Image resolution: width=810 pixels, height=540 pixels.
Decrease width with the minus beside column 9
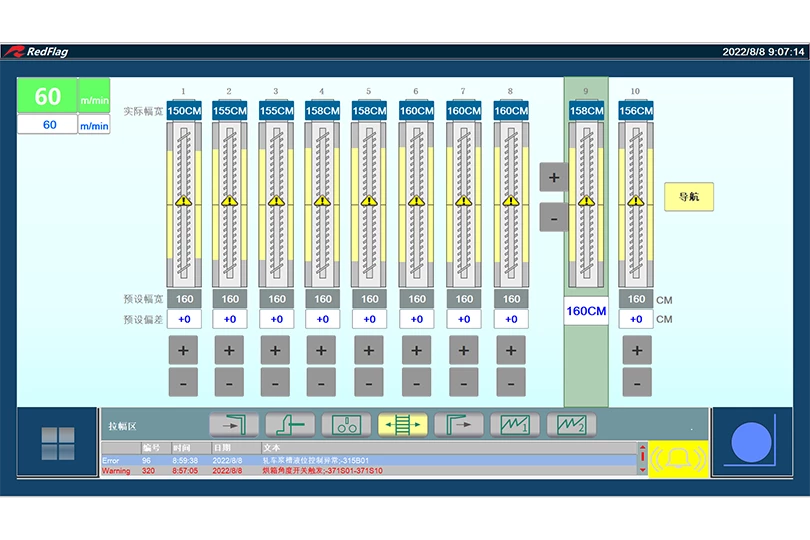pyautogui.click(x=553, y=218)
